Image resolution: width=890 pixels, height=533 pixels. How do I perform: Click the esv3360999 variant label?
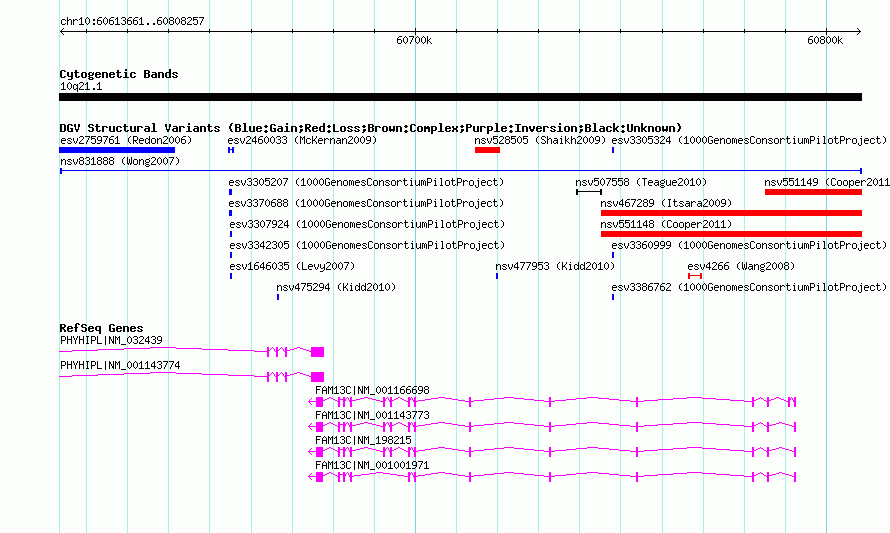[x=749, y=245]
